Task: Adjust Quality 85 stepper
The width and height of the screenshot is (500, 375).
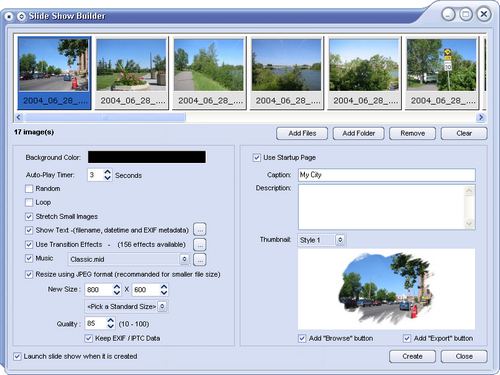Action: pos(110,323)
